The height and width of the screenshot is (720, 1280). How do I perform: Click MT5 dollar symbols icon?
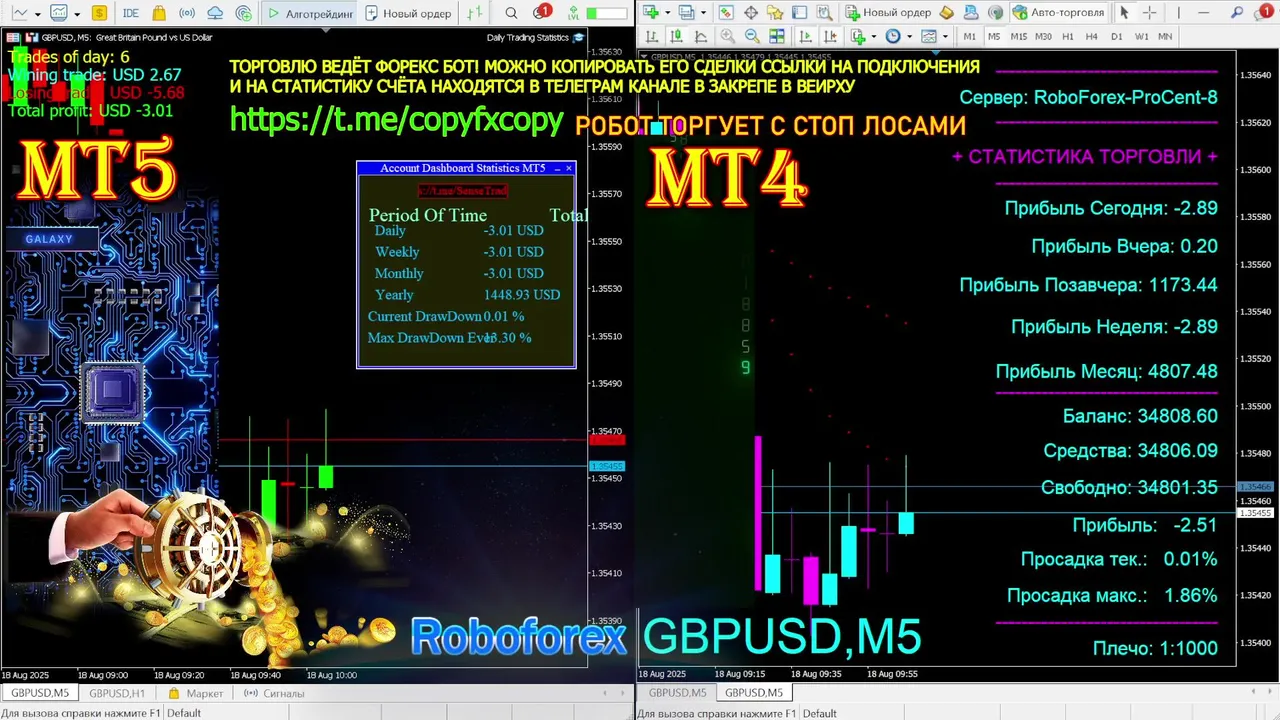(x=99, y=13)
